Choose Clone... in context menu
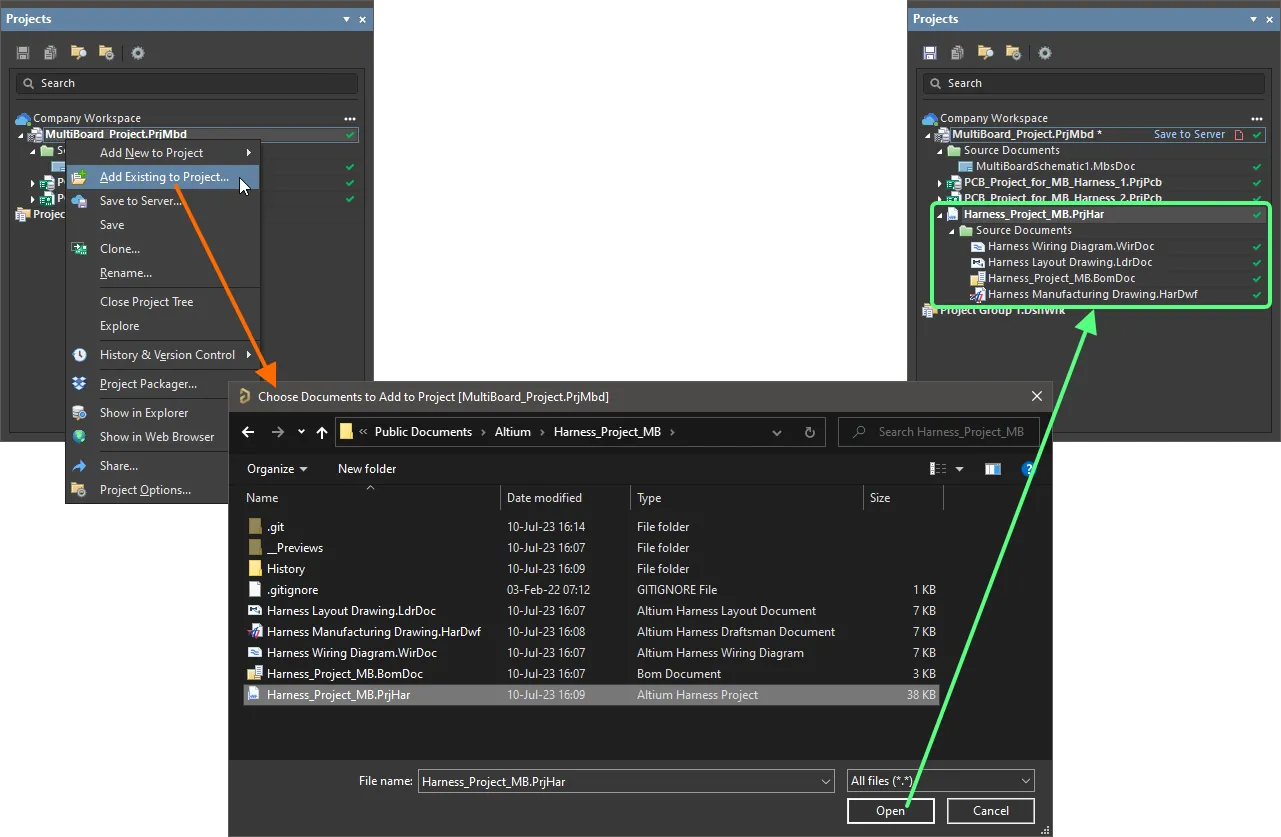1281x837 pixels. [163, 249]
